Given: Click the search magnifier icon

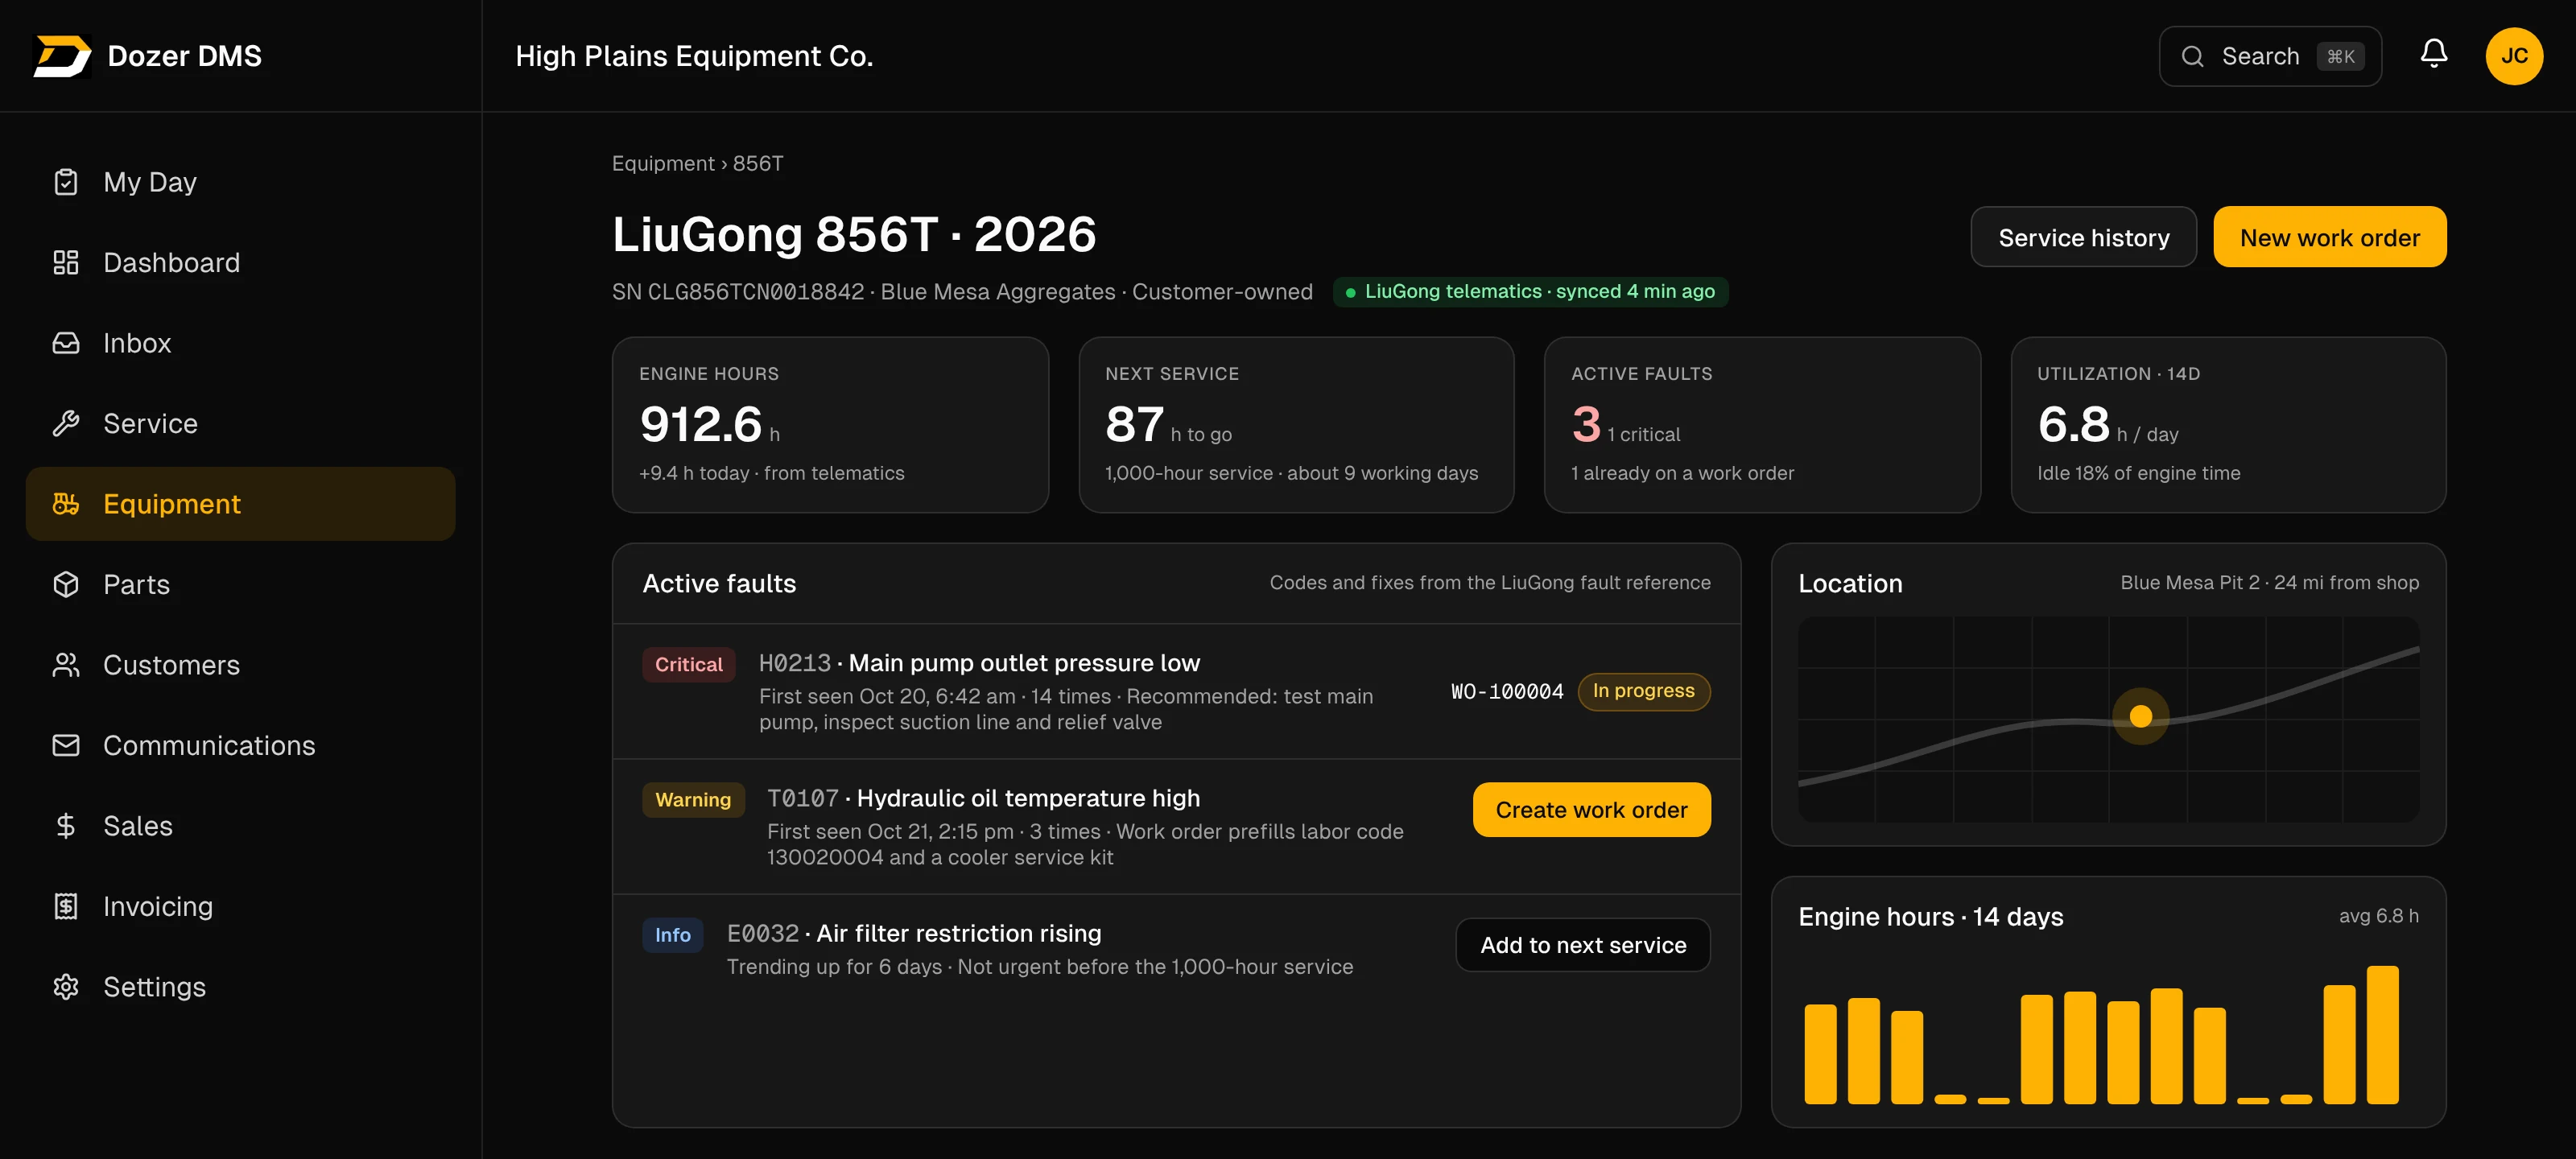Looking at the screenshot, I should (2192, 56).
